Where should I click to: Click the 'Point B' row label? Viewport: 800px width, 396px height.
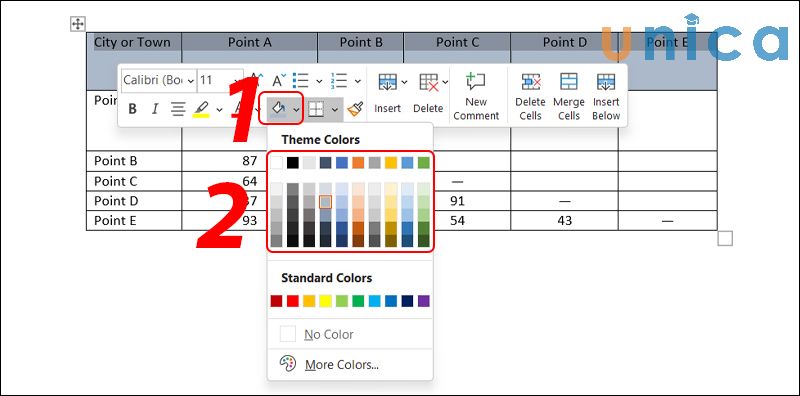coord(116,161)
